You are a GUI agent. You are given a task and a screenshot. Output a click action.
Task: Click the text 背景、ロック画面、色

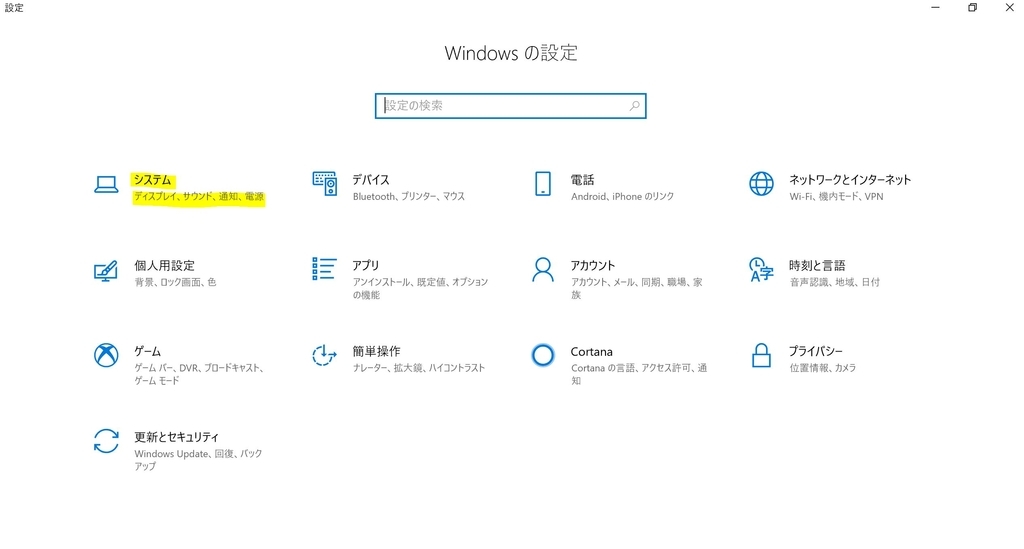pyautogui.click(x=176, y=282)
